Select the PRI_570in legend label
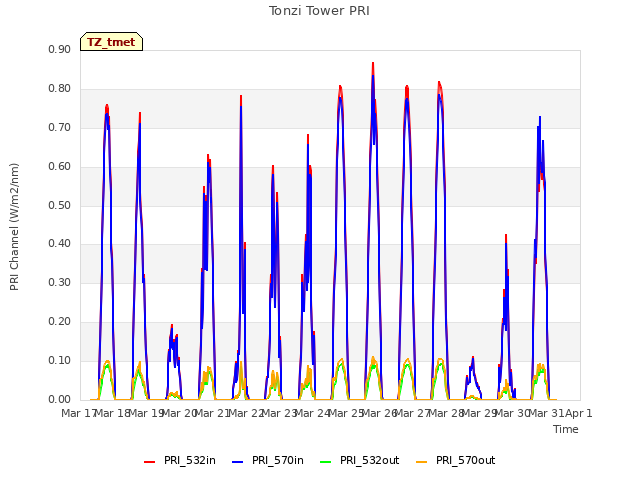The image size is (640, 480). point(278,460)
